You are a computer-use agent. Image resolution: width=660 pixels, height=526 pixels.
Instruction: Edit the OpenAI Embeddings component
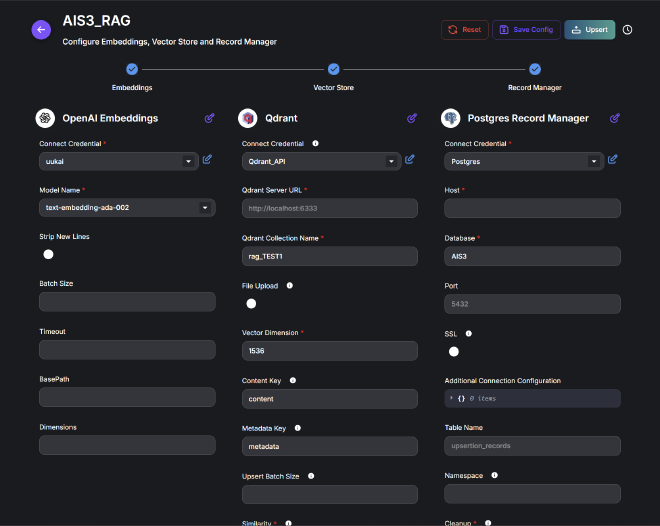(x=209, y=118)
